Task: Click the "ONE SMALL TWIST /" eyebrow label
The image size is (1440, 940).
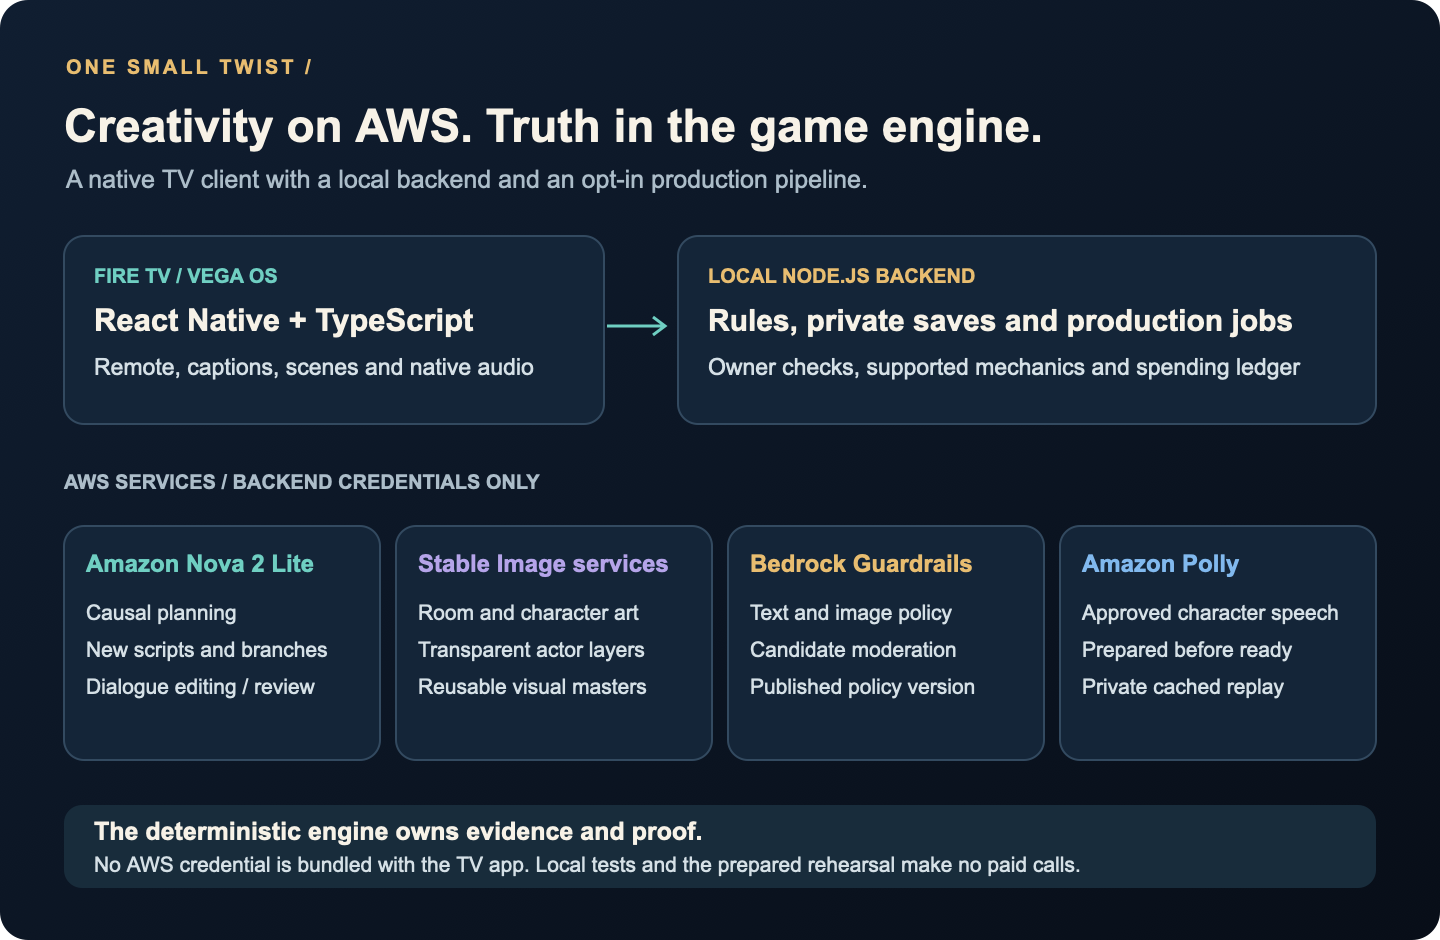Action: point(189,67)
